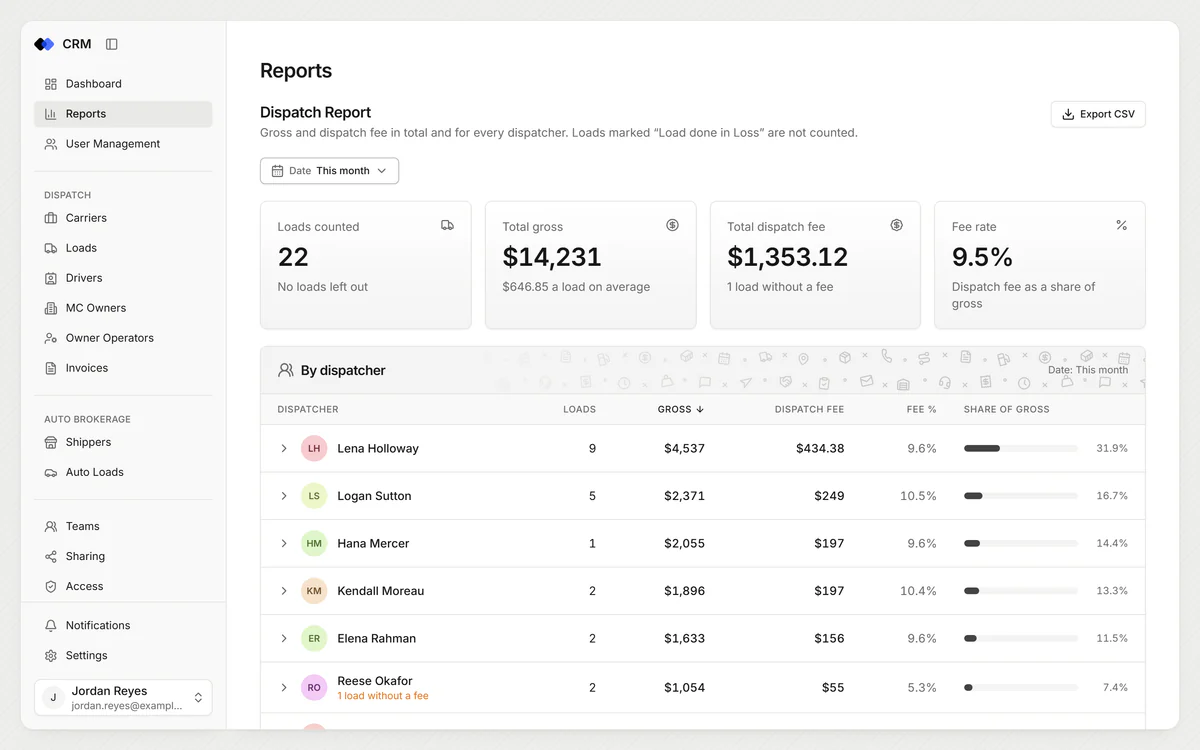Toggle the sidebar collapse icon
This screenshot has width=1200, height=750.
tap(112, 44)
